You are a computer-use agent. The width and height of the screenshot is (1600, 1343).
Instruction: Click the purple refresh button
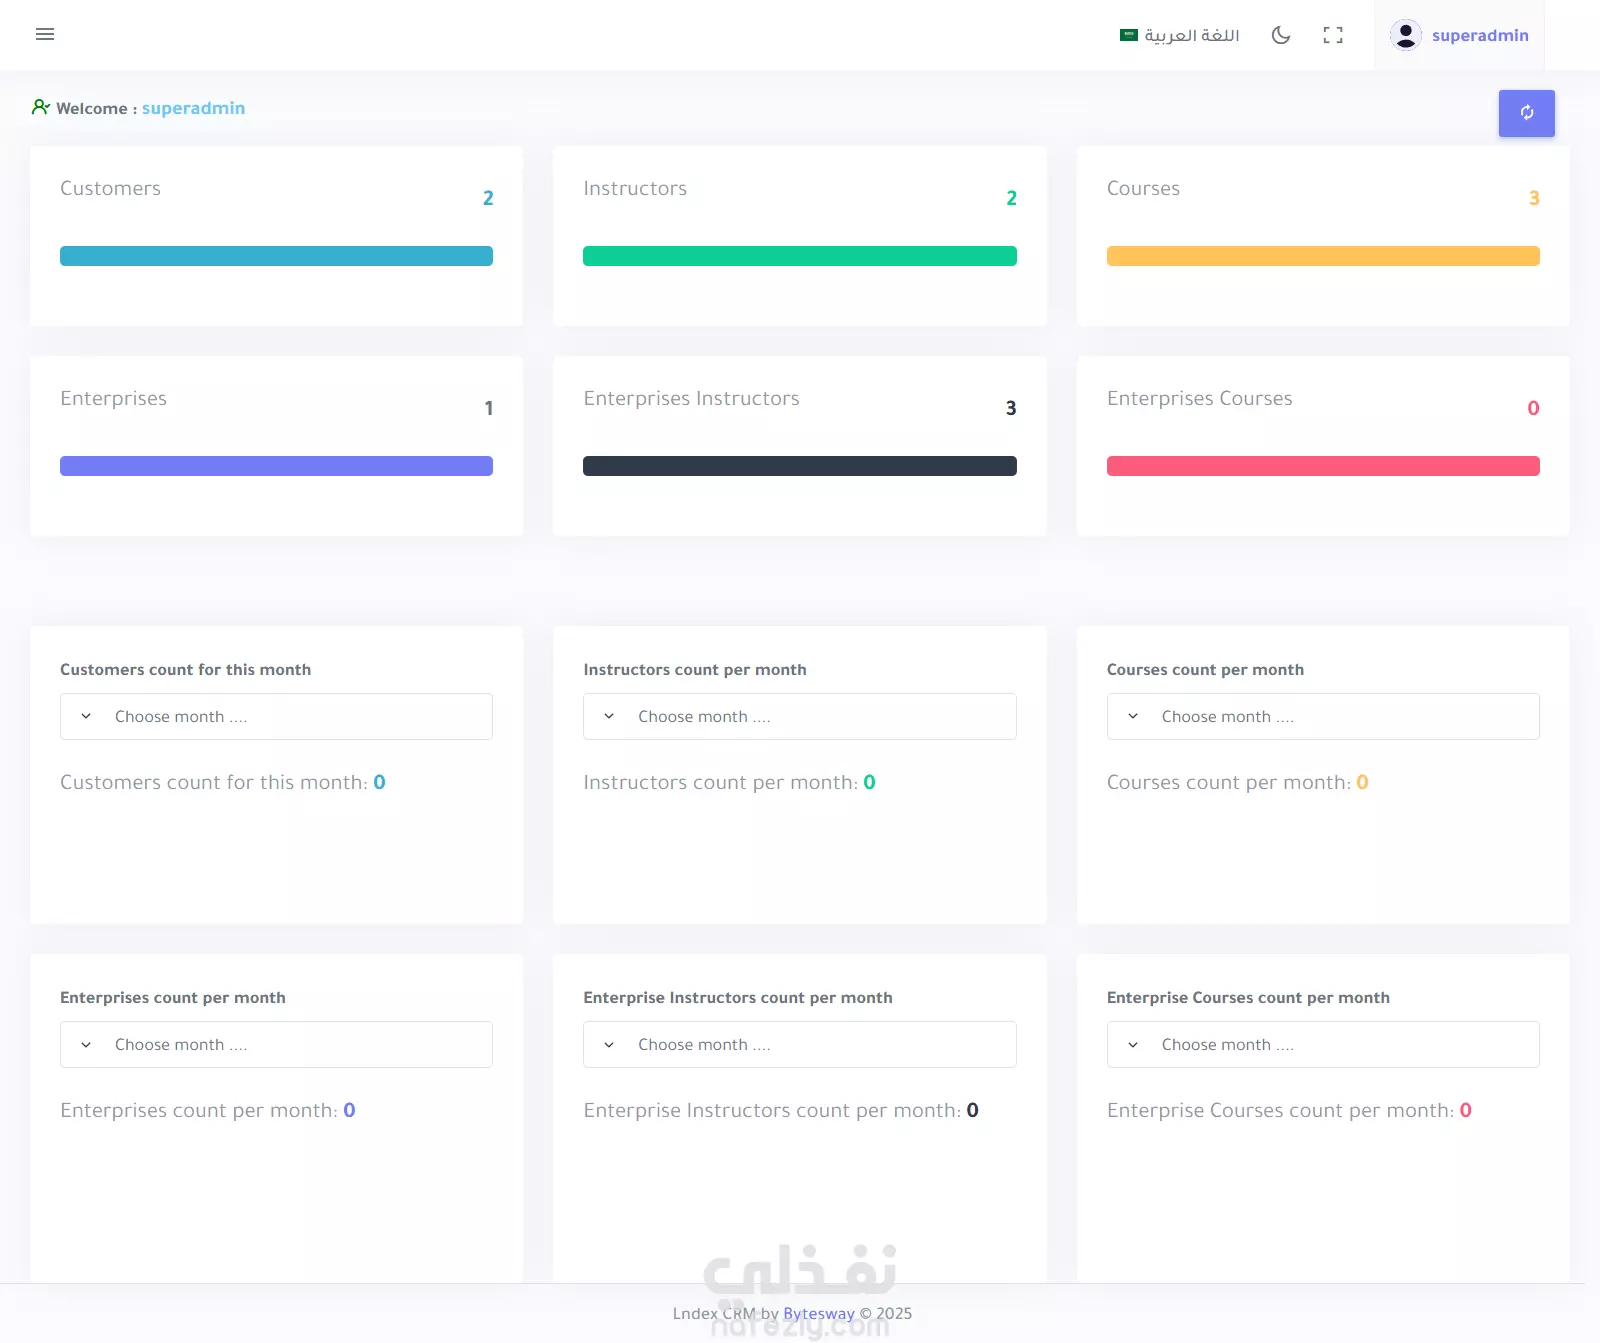pos(1526,113)
